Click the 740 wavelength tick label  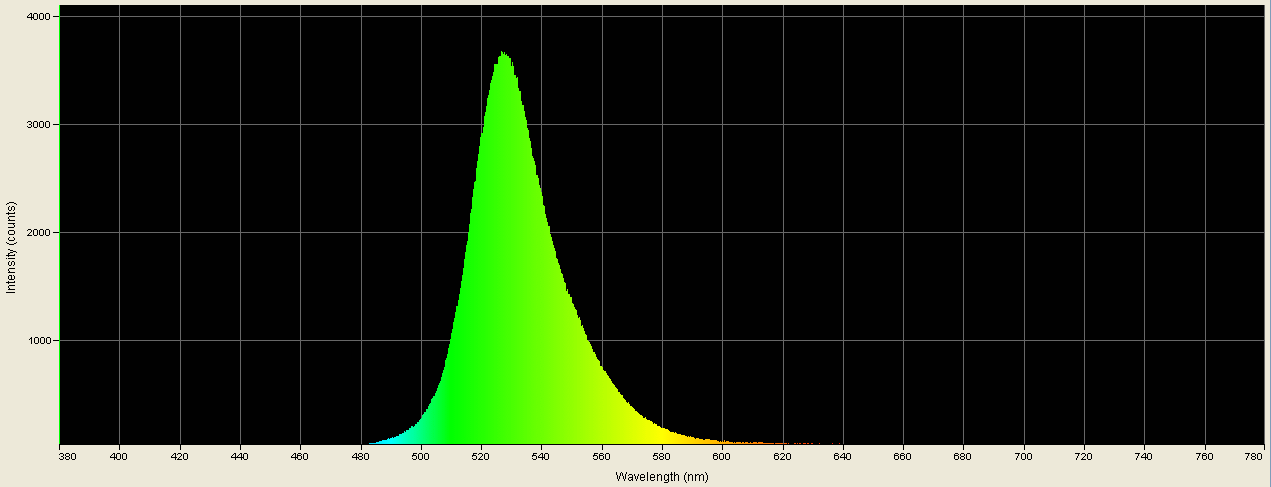pos(1144,456)
